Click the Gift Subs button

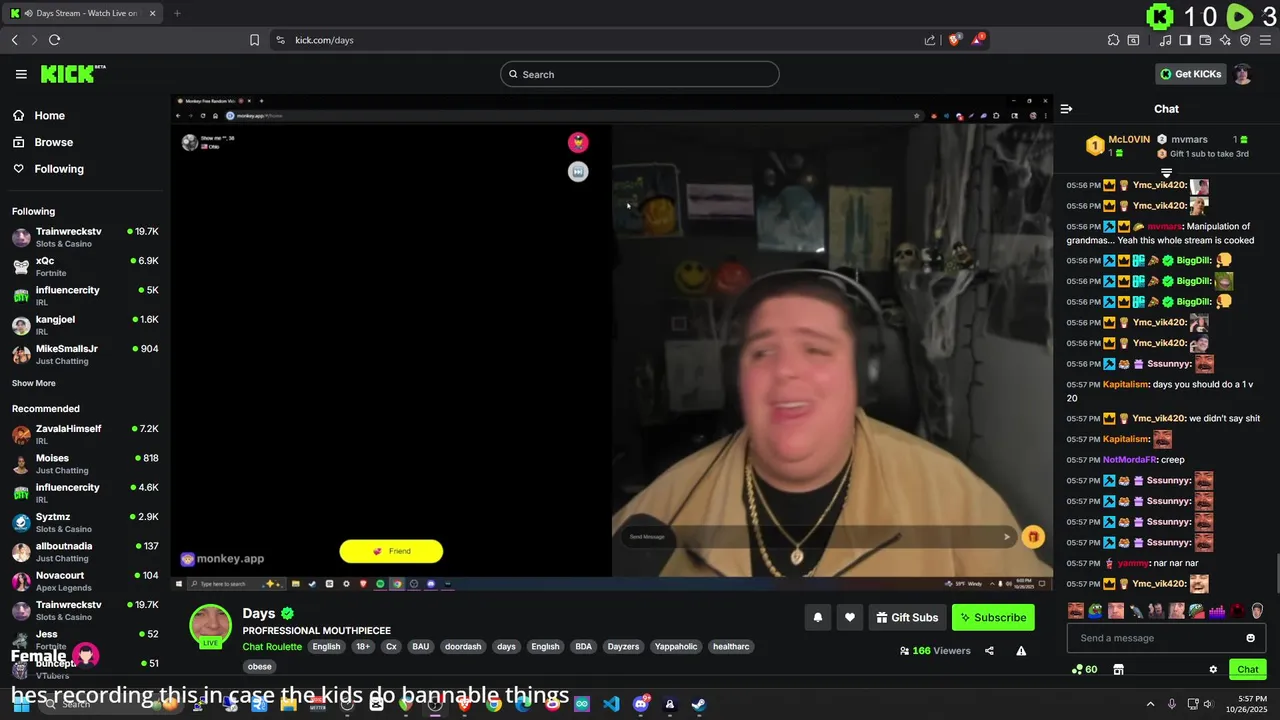(x=907, y=618)
